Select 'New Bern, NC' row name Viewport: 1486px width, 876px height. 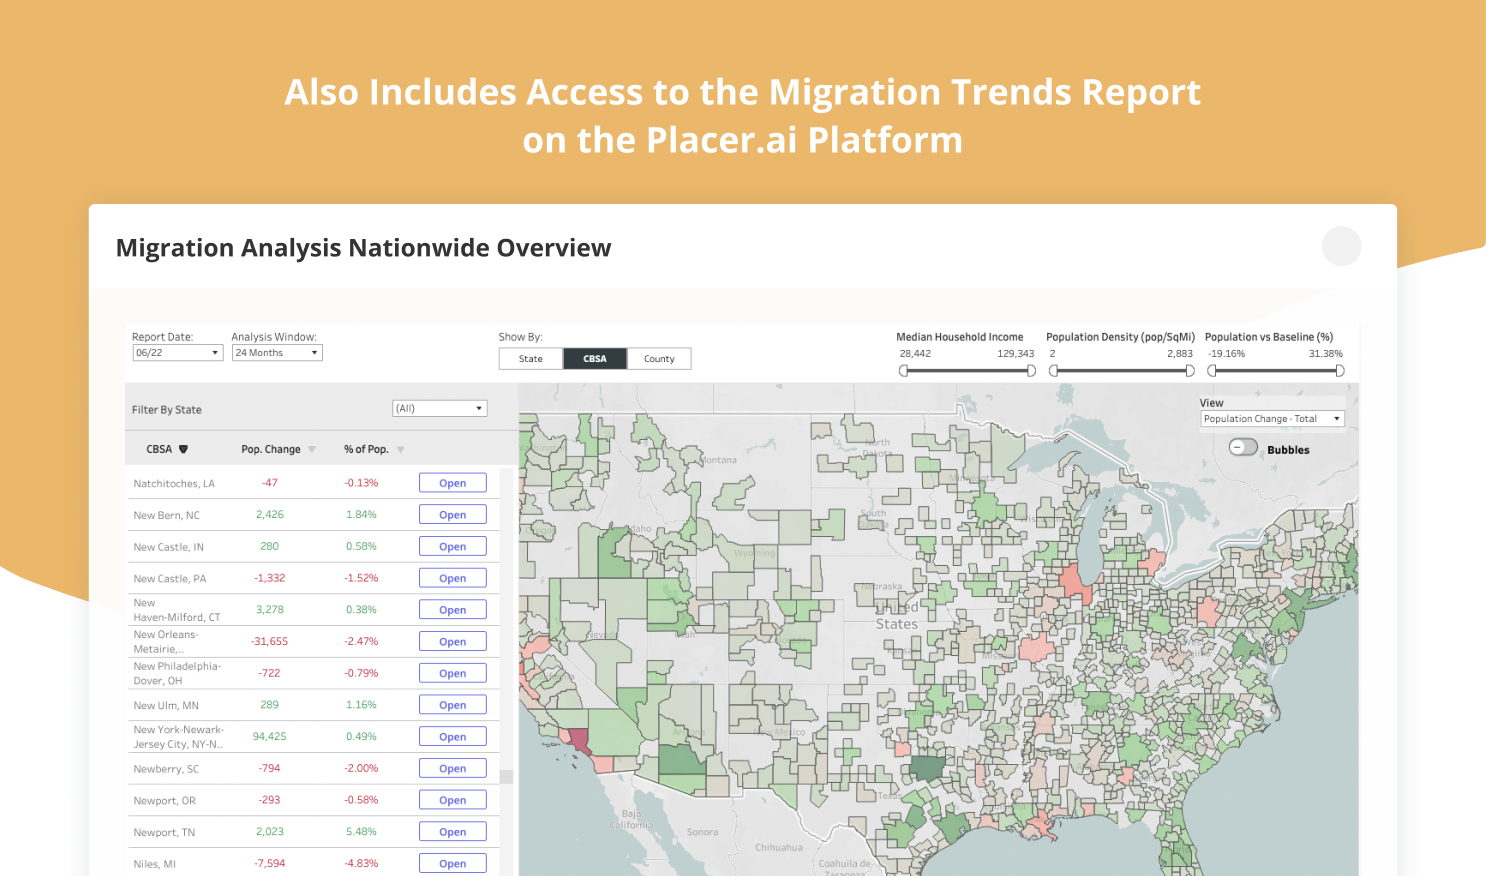pyautogui.click(x=167, y=516)
